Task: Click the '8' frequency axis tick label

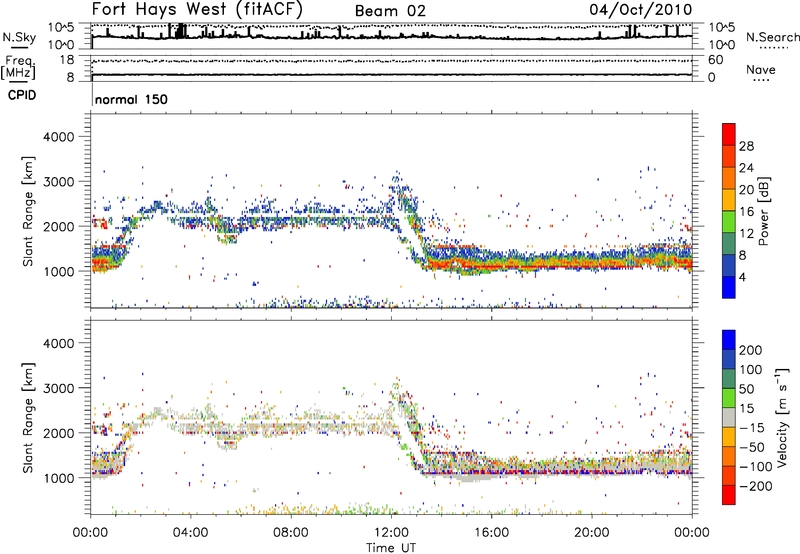Action: 70,77
